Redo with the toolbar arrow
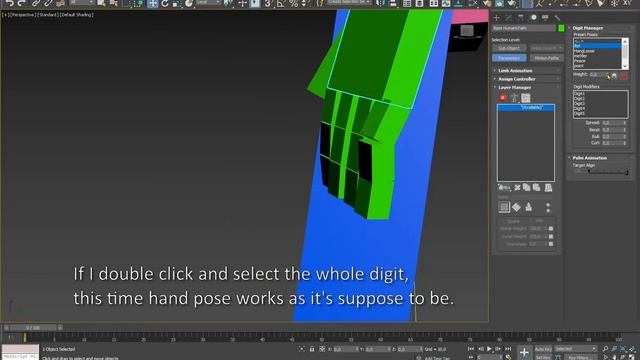 (x=21, y=3)
